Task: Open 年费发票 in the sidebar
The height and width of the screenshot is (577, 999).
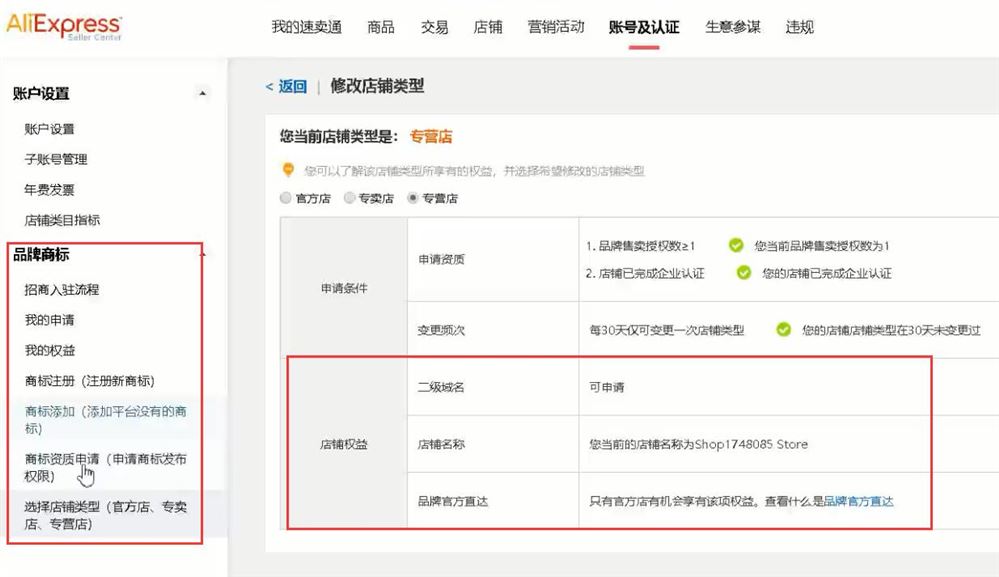Action: [x=50, y=190]
